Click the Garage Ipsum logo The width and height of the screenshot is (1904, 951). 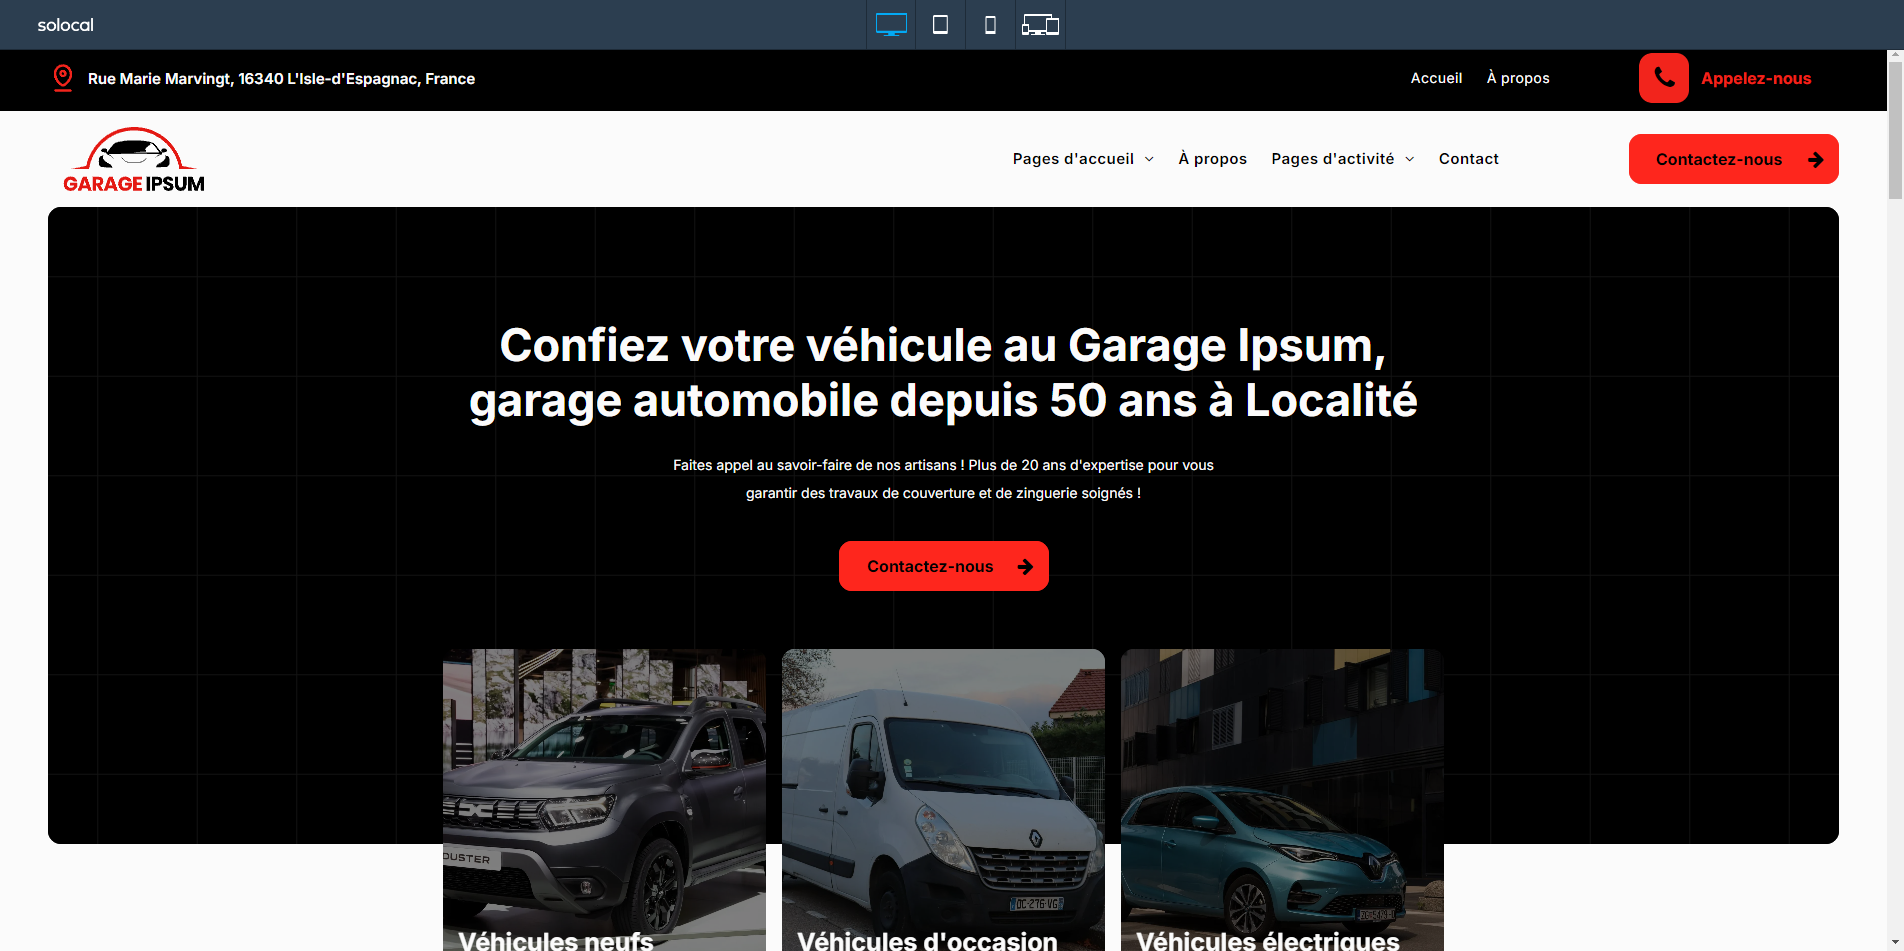pos(134,160)
